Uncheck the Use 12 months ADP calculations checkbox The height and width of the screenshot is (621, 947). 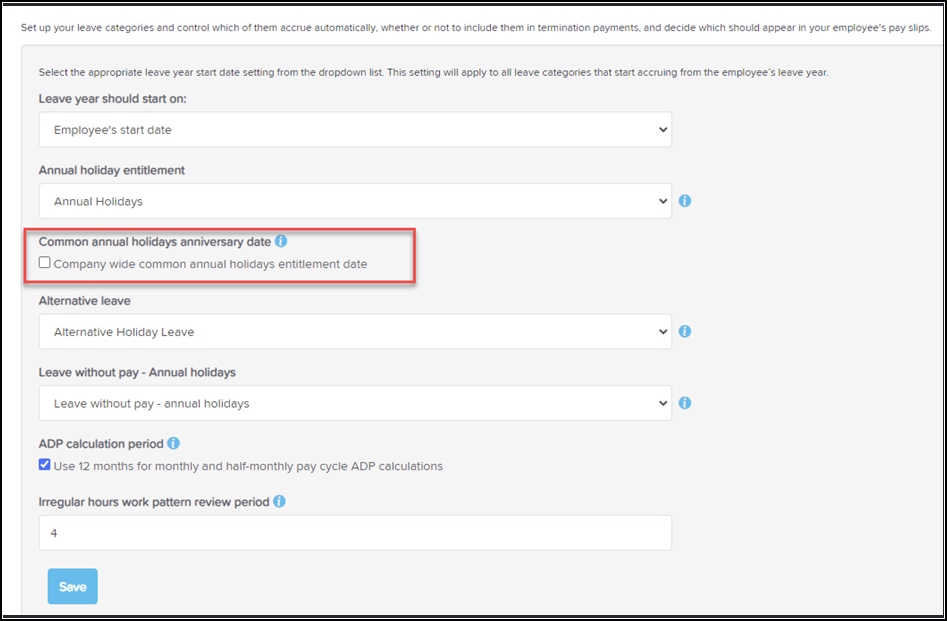45,465
